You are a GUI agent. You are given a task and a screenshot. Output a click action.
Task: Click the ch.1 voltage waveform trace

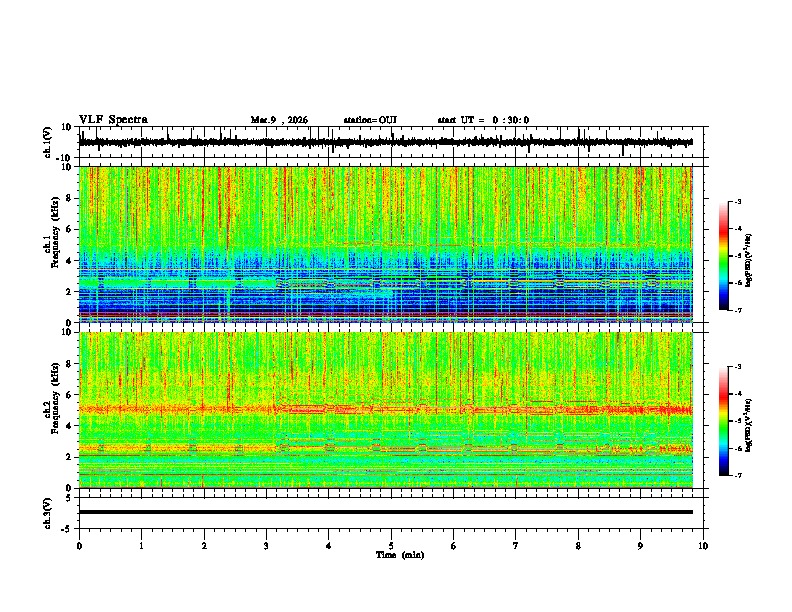[x=385, y=142]
